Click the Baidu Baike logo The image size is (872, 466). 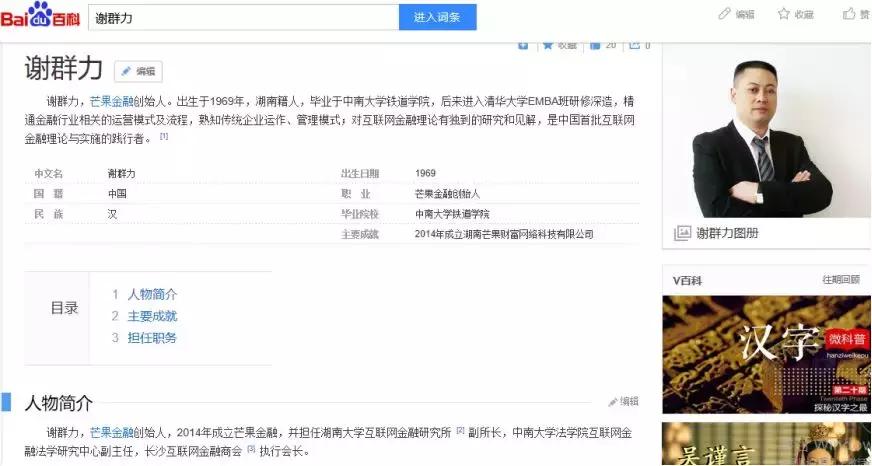[41, 17]
